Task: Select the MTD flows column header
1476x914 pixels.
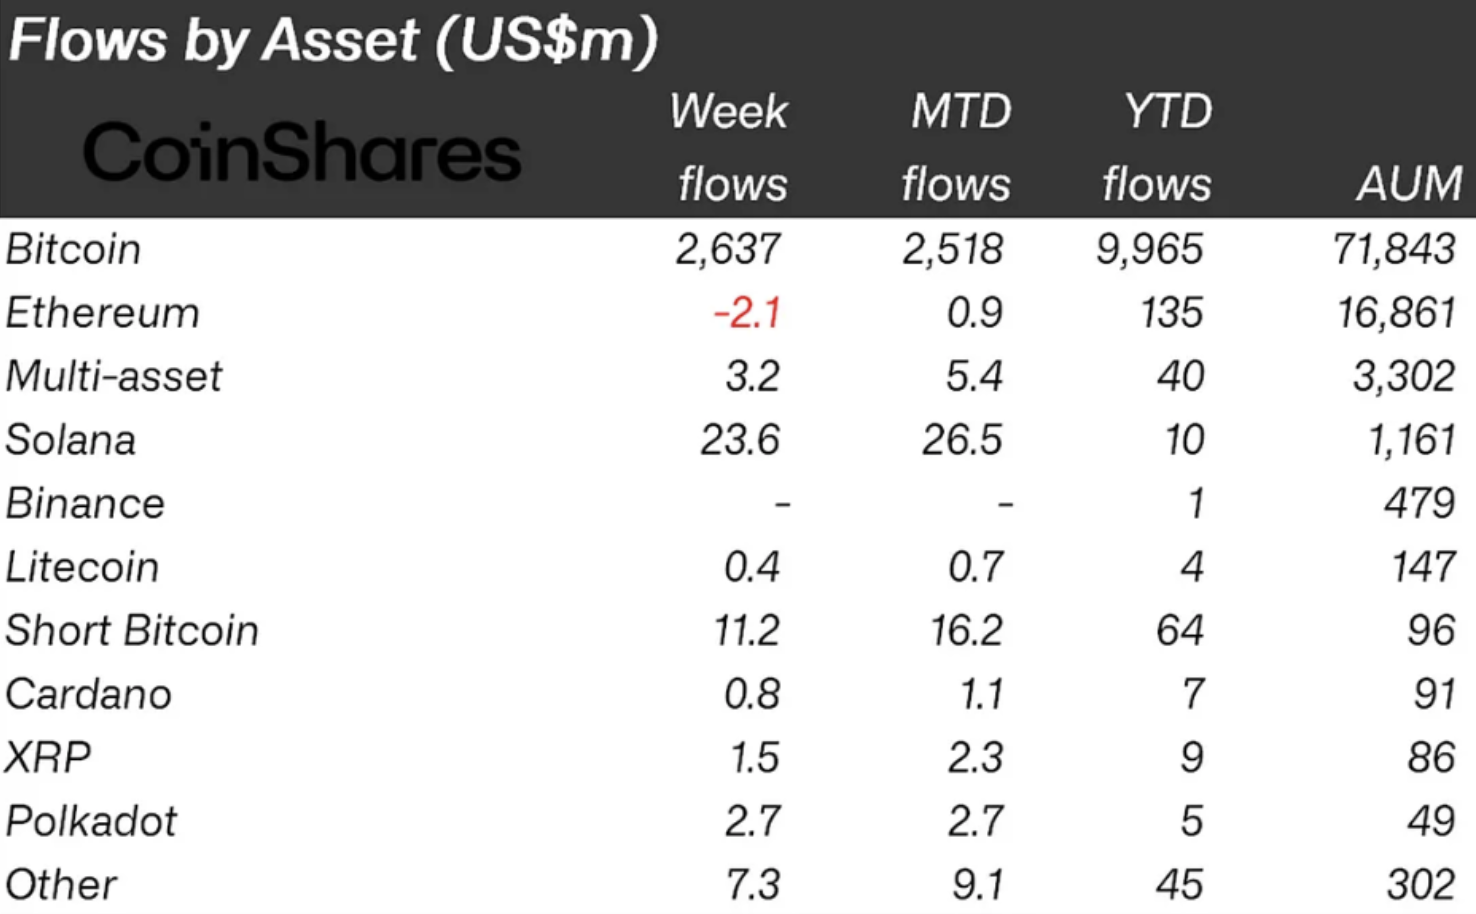Action: (x=958, y=147)
